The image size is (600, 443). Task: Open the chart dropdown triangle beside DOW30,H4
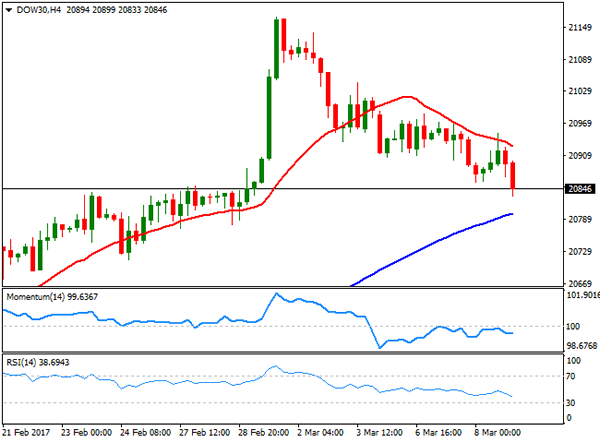[x=9, y=10]
